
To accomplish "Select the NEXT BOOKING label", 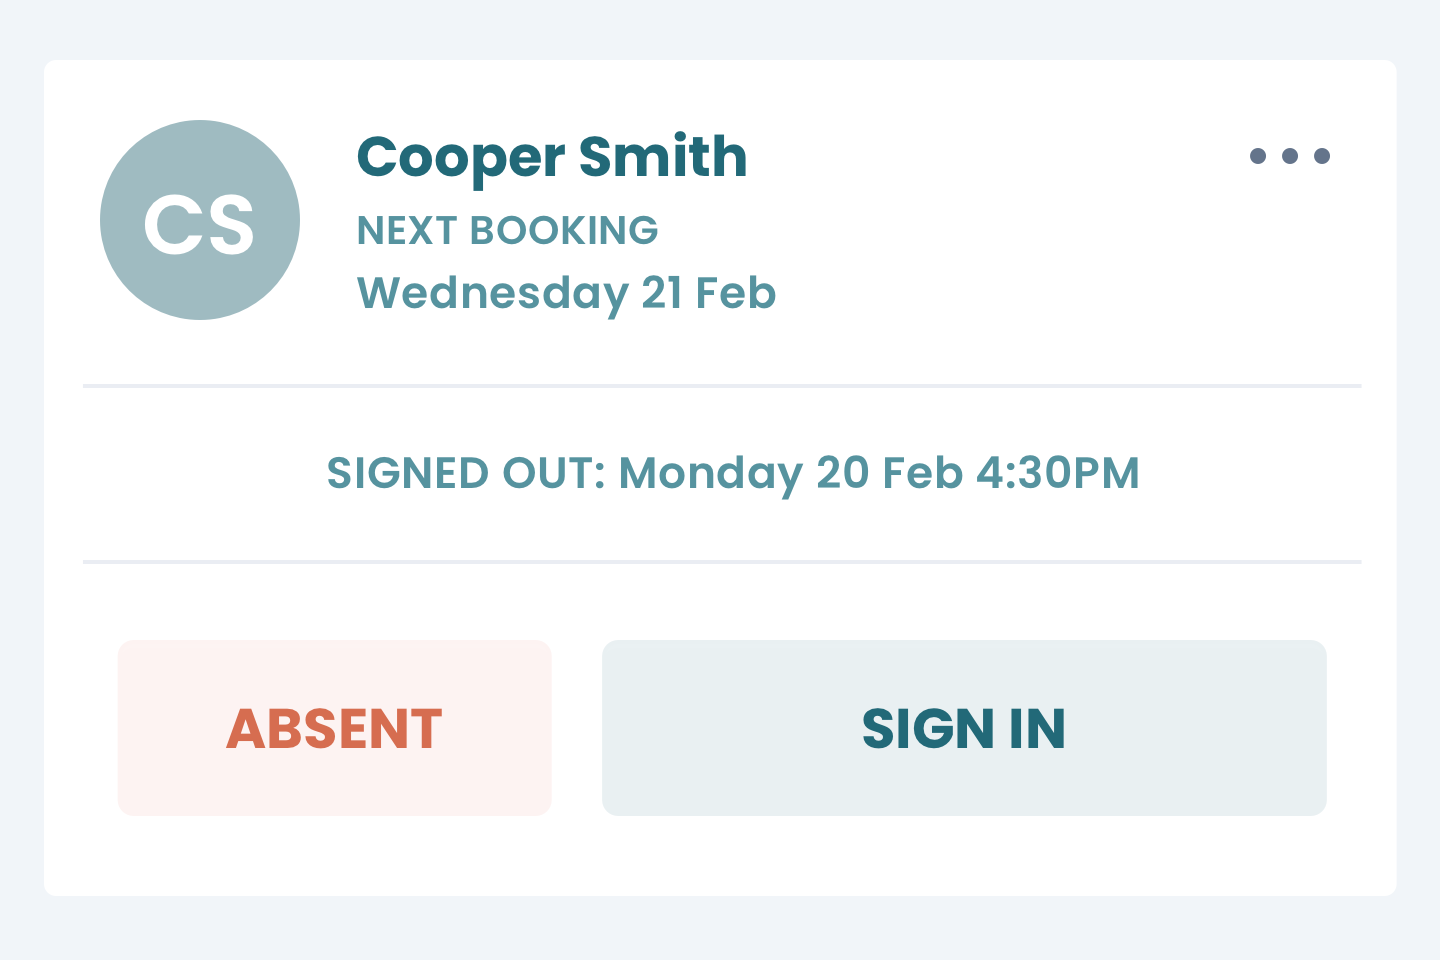I will click(x=508, y=231).
